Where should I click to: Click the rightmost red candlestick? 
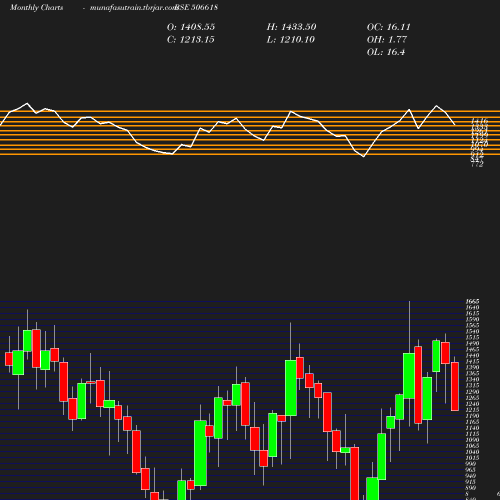point(455,387)
